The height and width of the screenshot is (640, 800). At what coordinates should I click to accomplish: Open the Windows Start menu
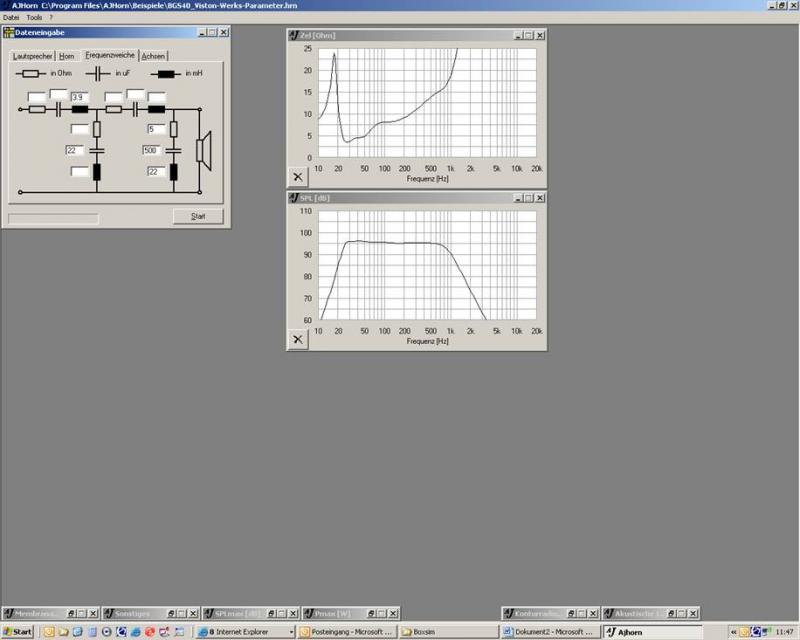pyautogui.click(x=17, y=632)
